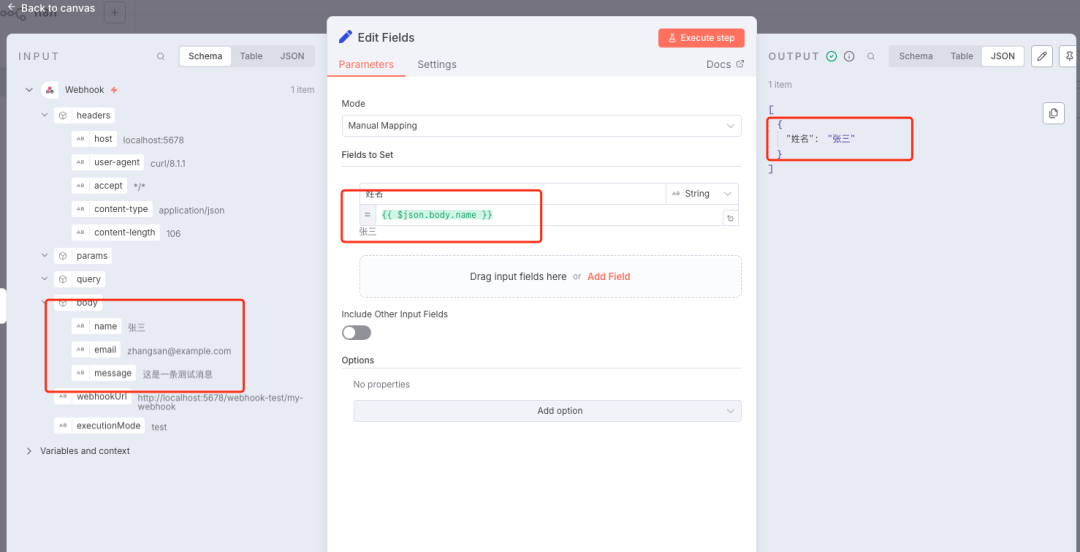
Task: Click the query object cube icon
Action: point(63,279)
